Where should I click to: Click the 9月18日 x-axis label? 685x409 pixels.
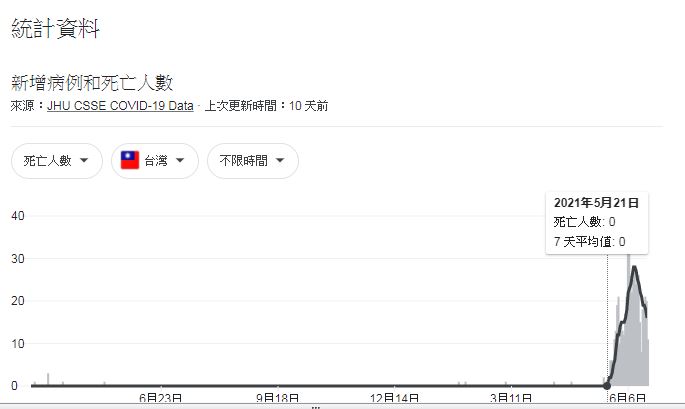(277, 398)
